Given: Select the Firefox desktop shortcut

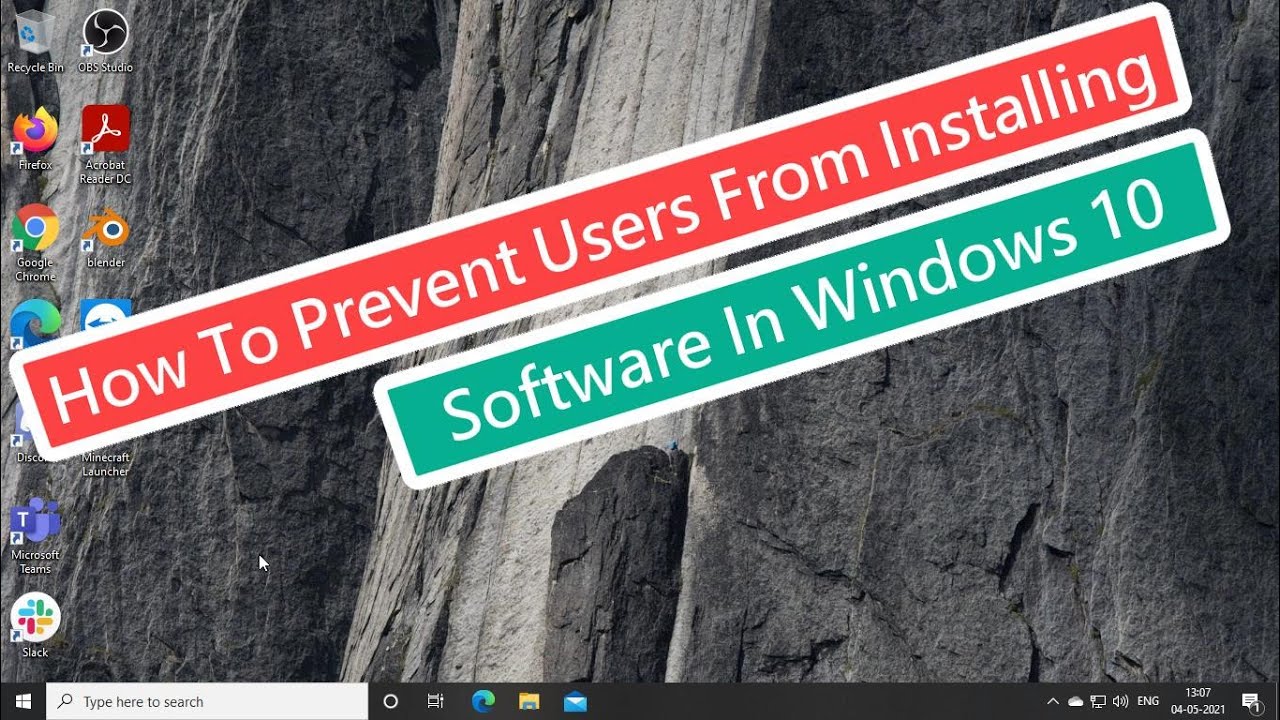Looking at the screenshot, I should tap(35, 138).
